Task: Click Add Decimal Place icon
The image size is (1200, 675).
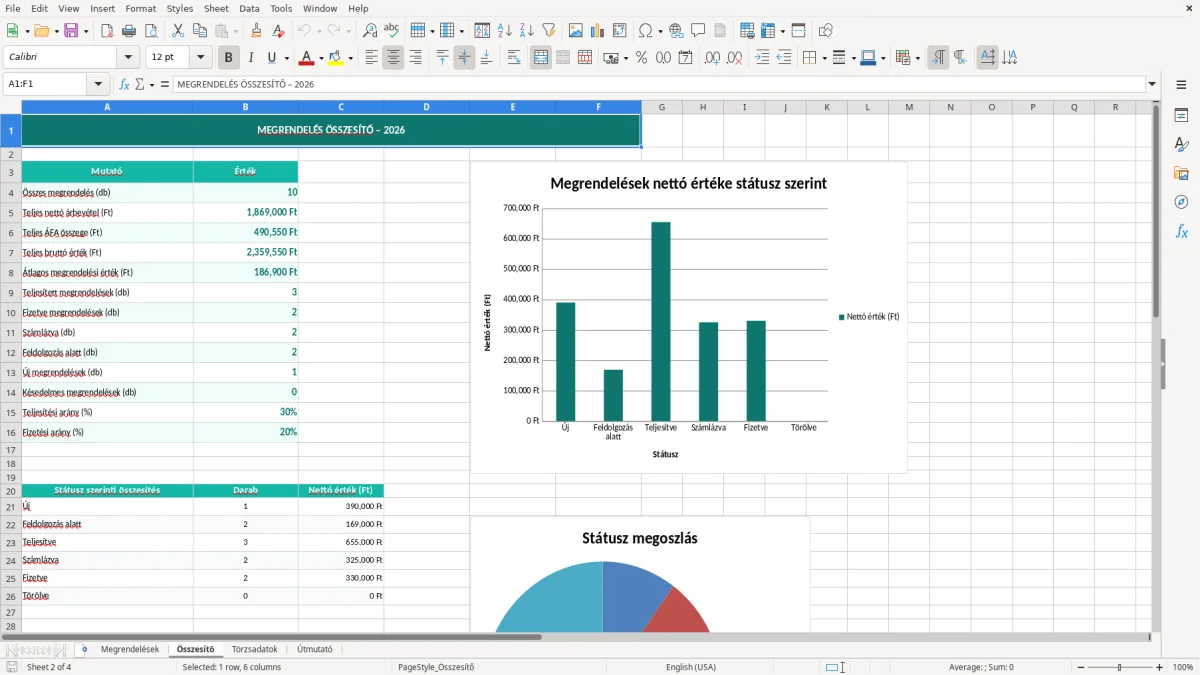Action: pyautogui.click(x=712, y=58)
